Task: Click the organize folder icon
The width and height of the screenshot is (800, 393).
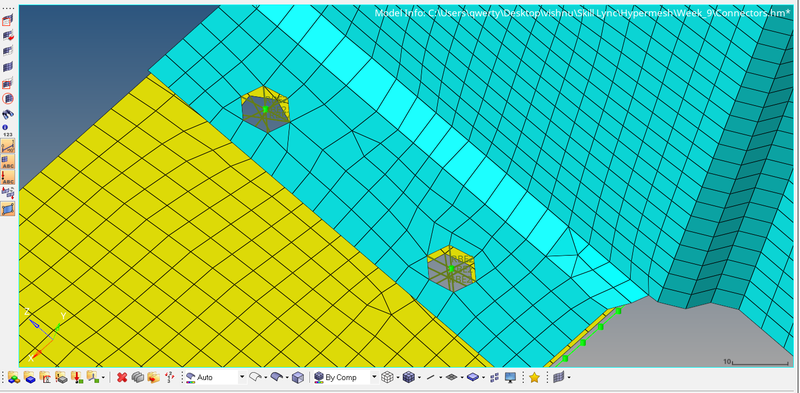Action: [154, 378]
